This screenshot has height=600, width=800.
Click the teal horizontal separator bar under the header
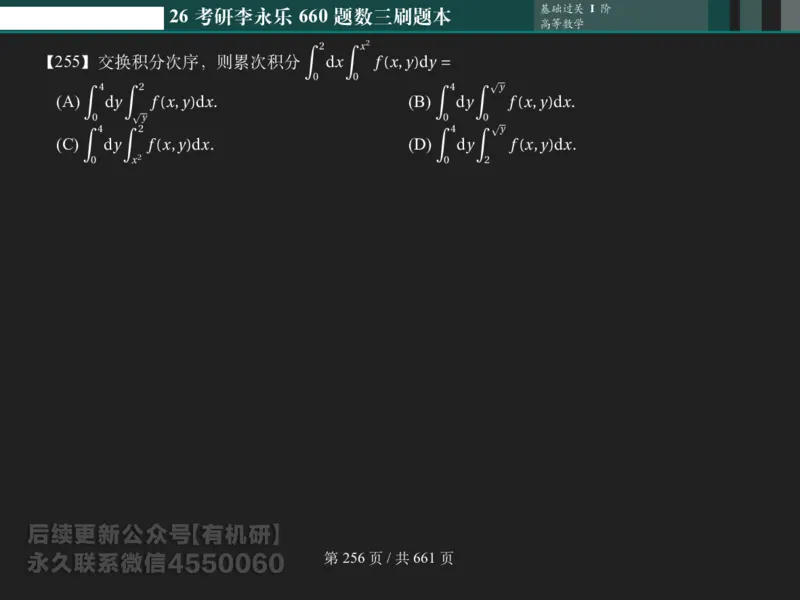[400, 31]
